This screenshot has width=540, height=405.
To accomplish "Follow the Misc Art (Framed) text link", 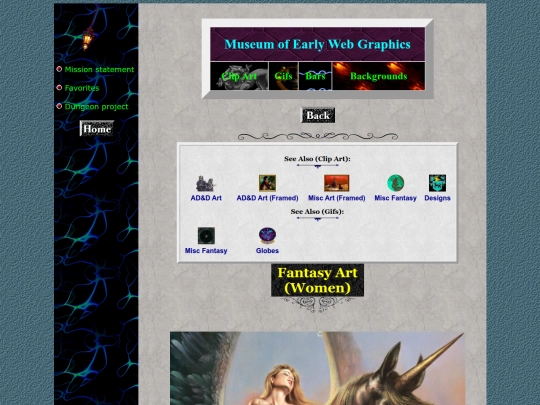I will 336,198.
